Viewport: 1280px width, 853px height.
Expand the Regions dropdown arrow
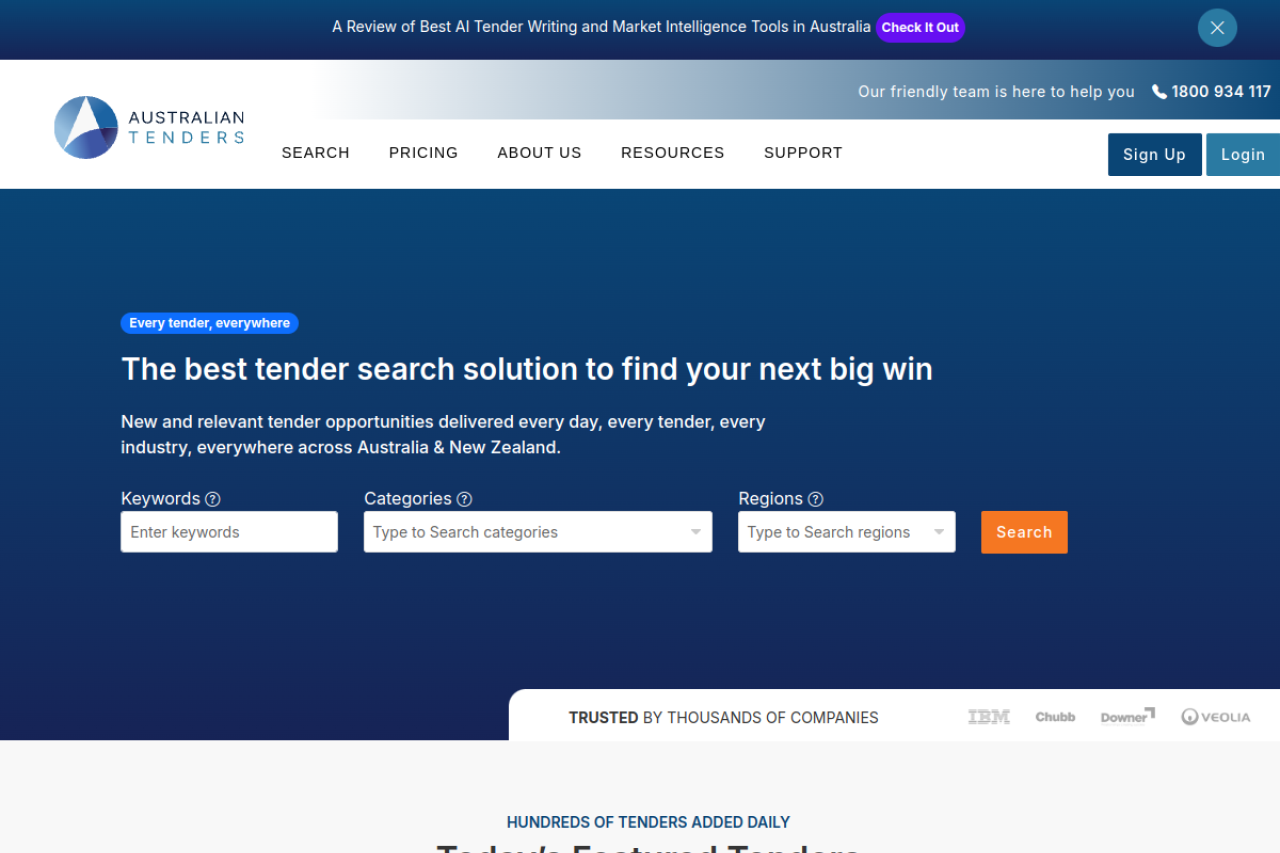click(x=939, y=532)
